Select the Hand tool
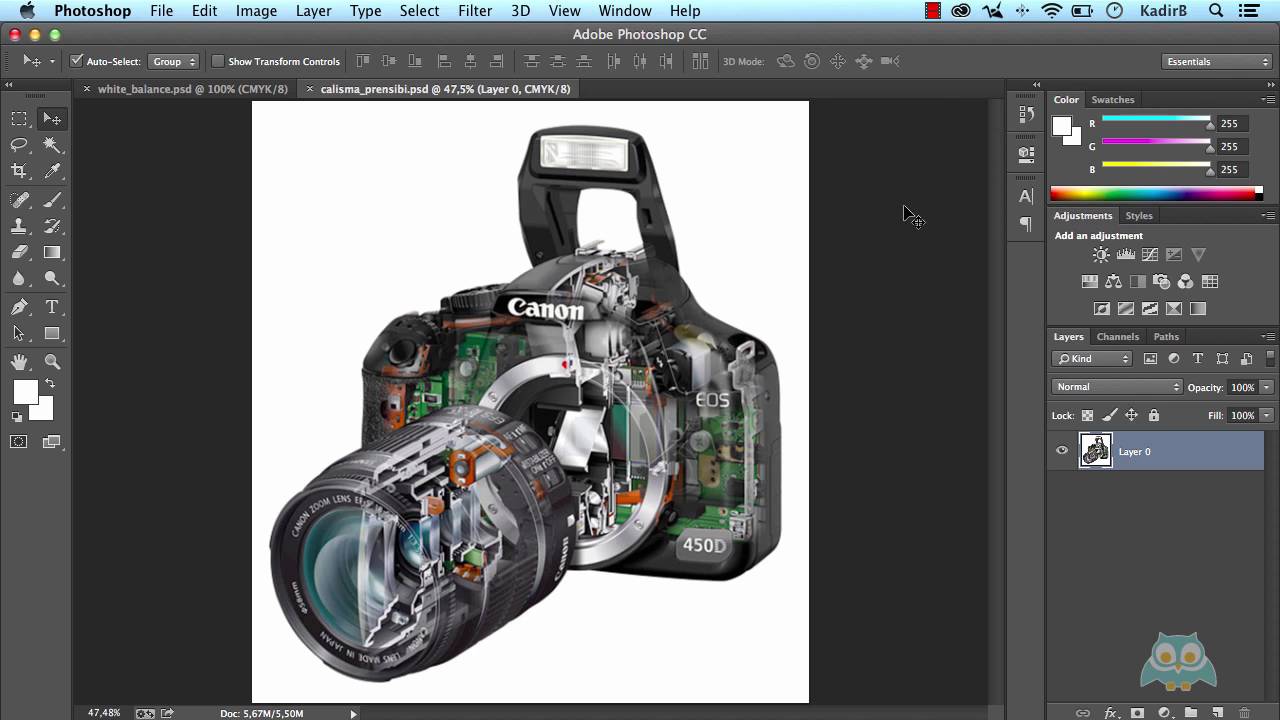The height and width of the screenshot is (720, 1280). pos(19,362)
